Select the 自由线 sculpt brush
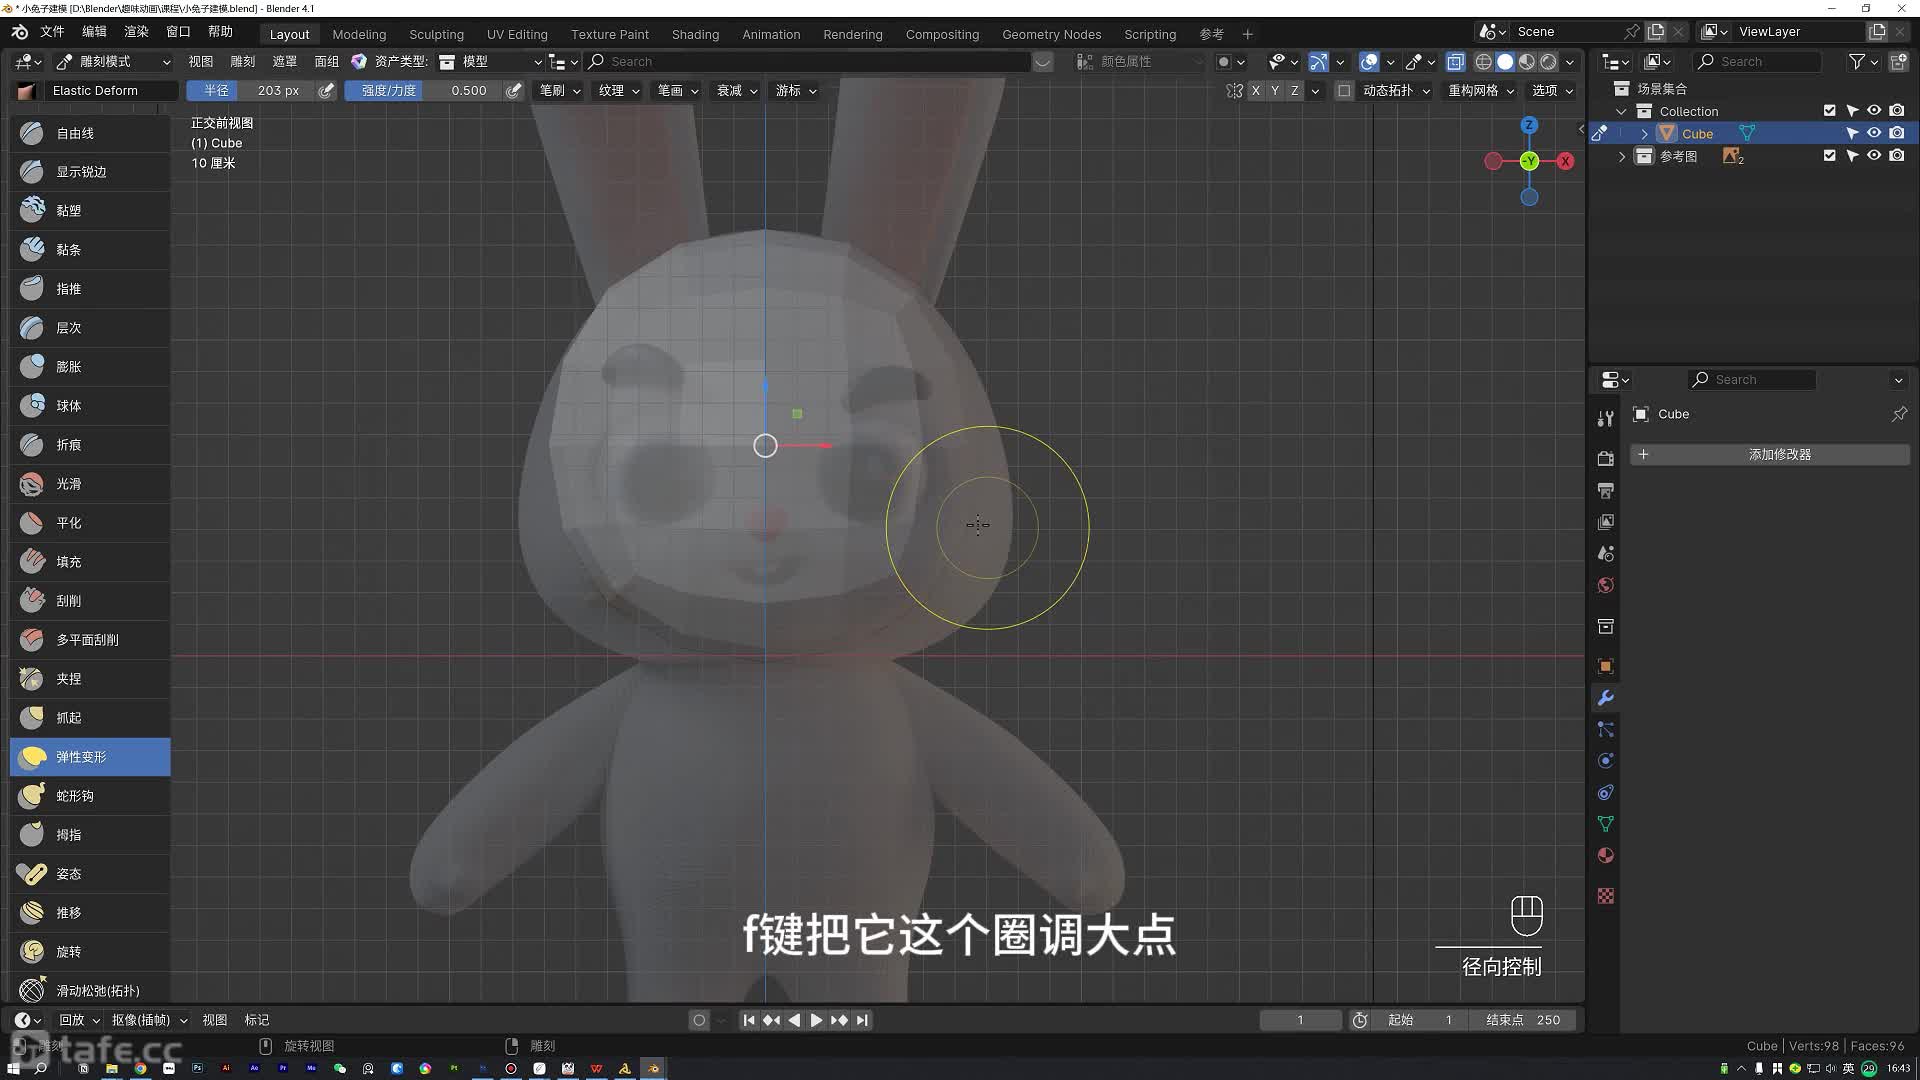 [90, 133]
